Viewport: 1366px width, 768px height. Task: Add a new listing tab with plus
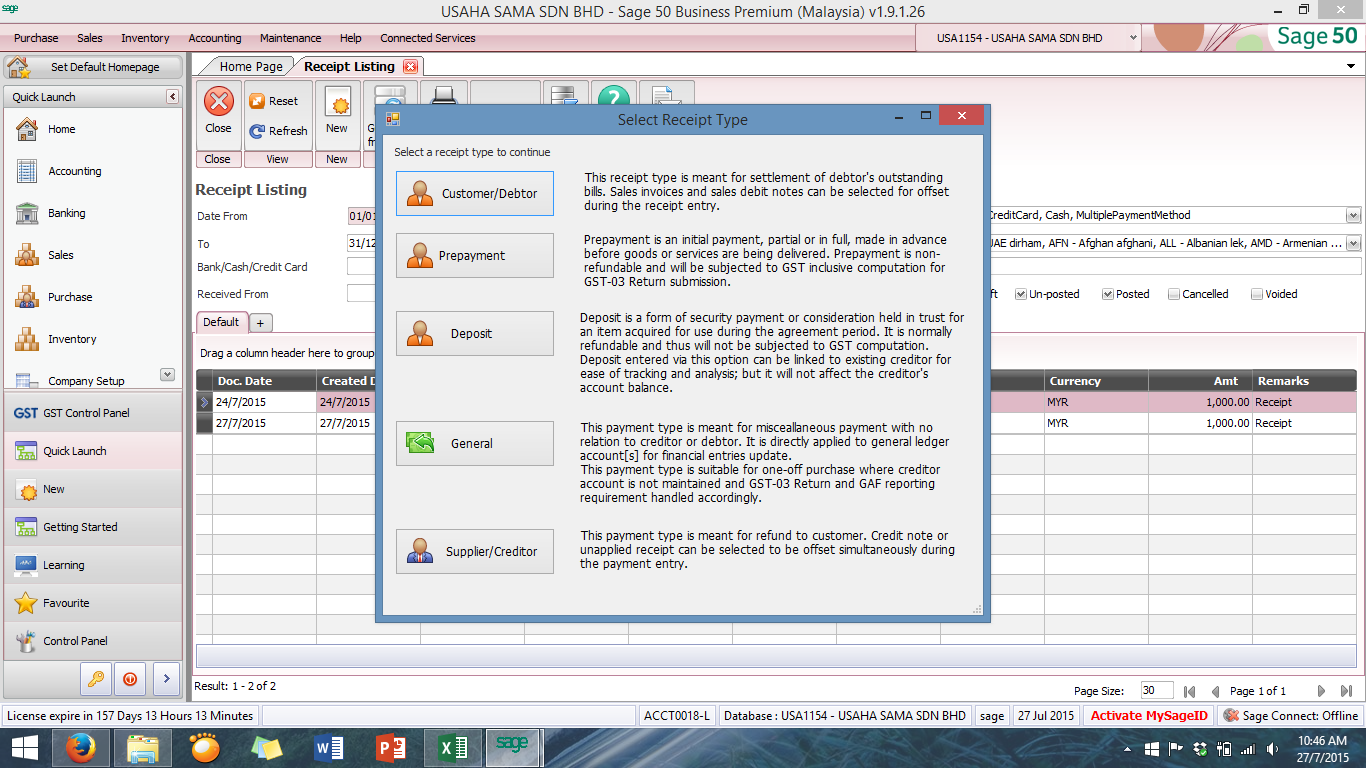[260, 323]
